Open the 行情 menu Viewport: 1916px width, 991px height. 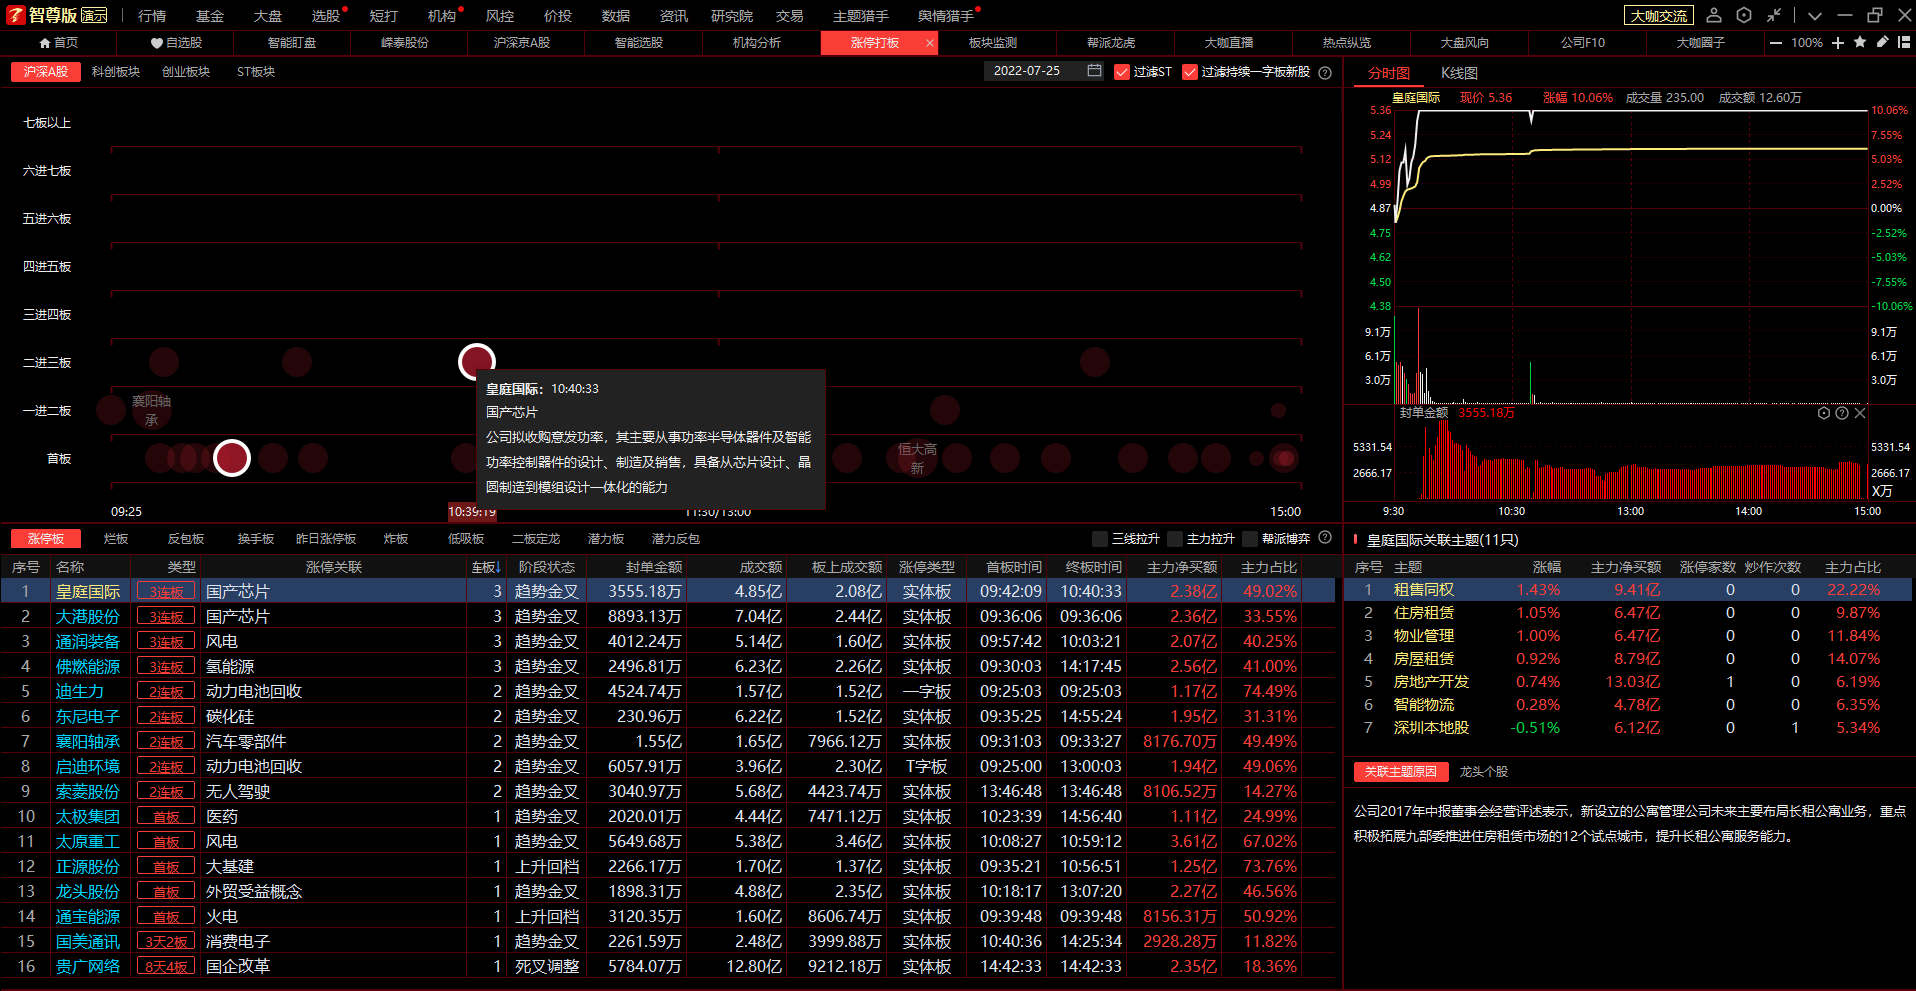(x=152, y=16)
